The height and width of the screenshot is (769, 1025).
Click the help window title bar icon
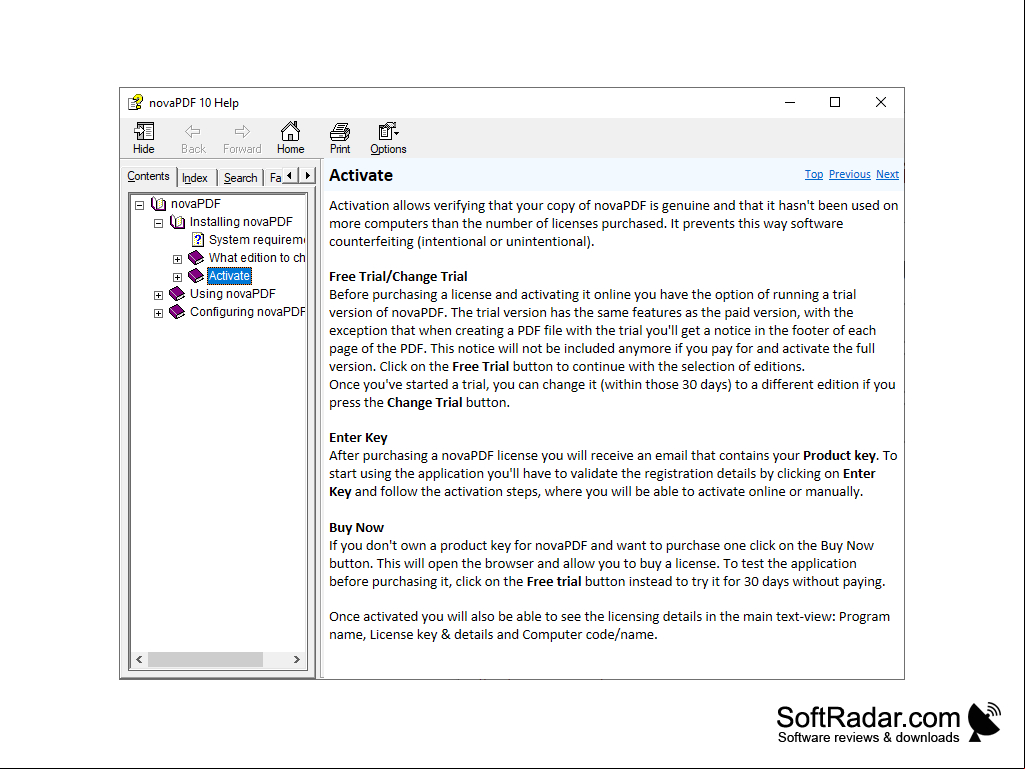coord(135,102)
